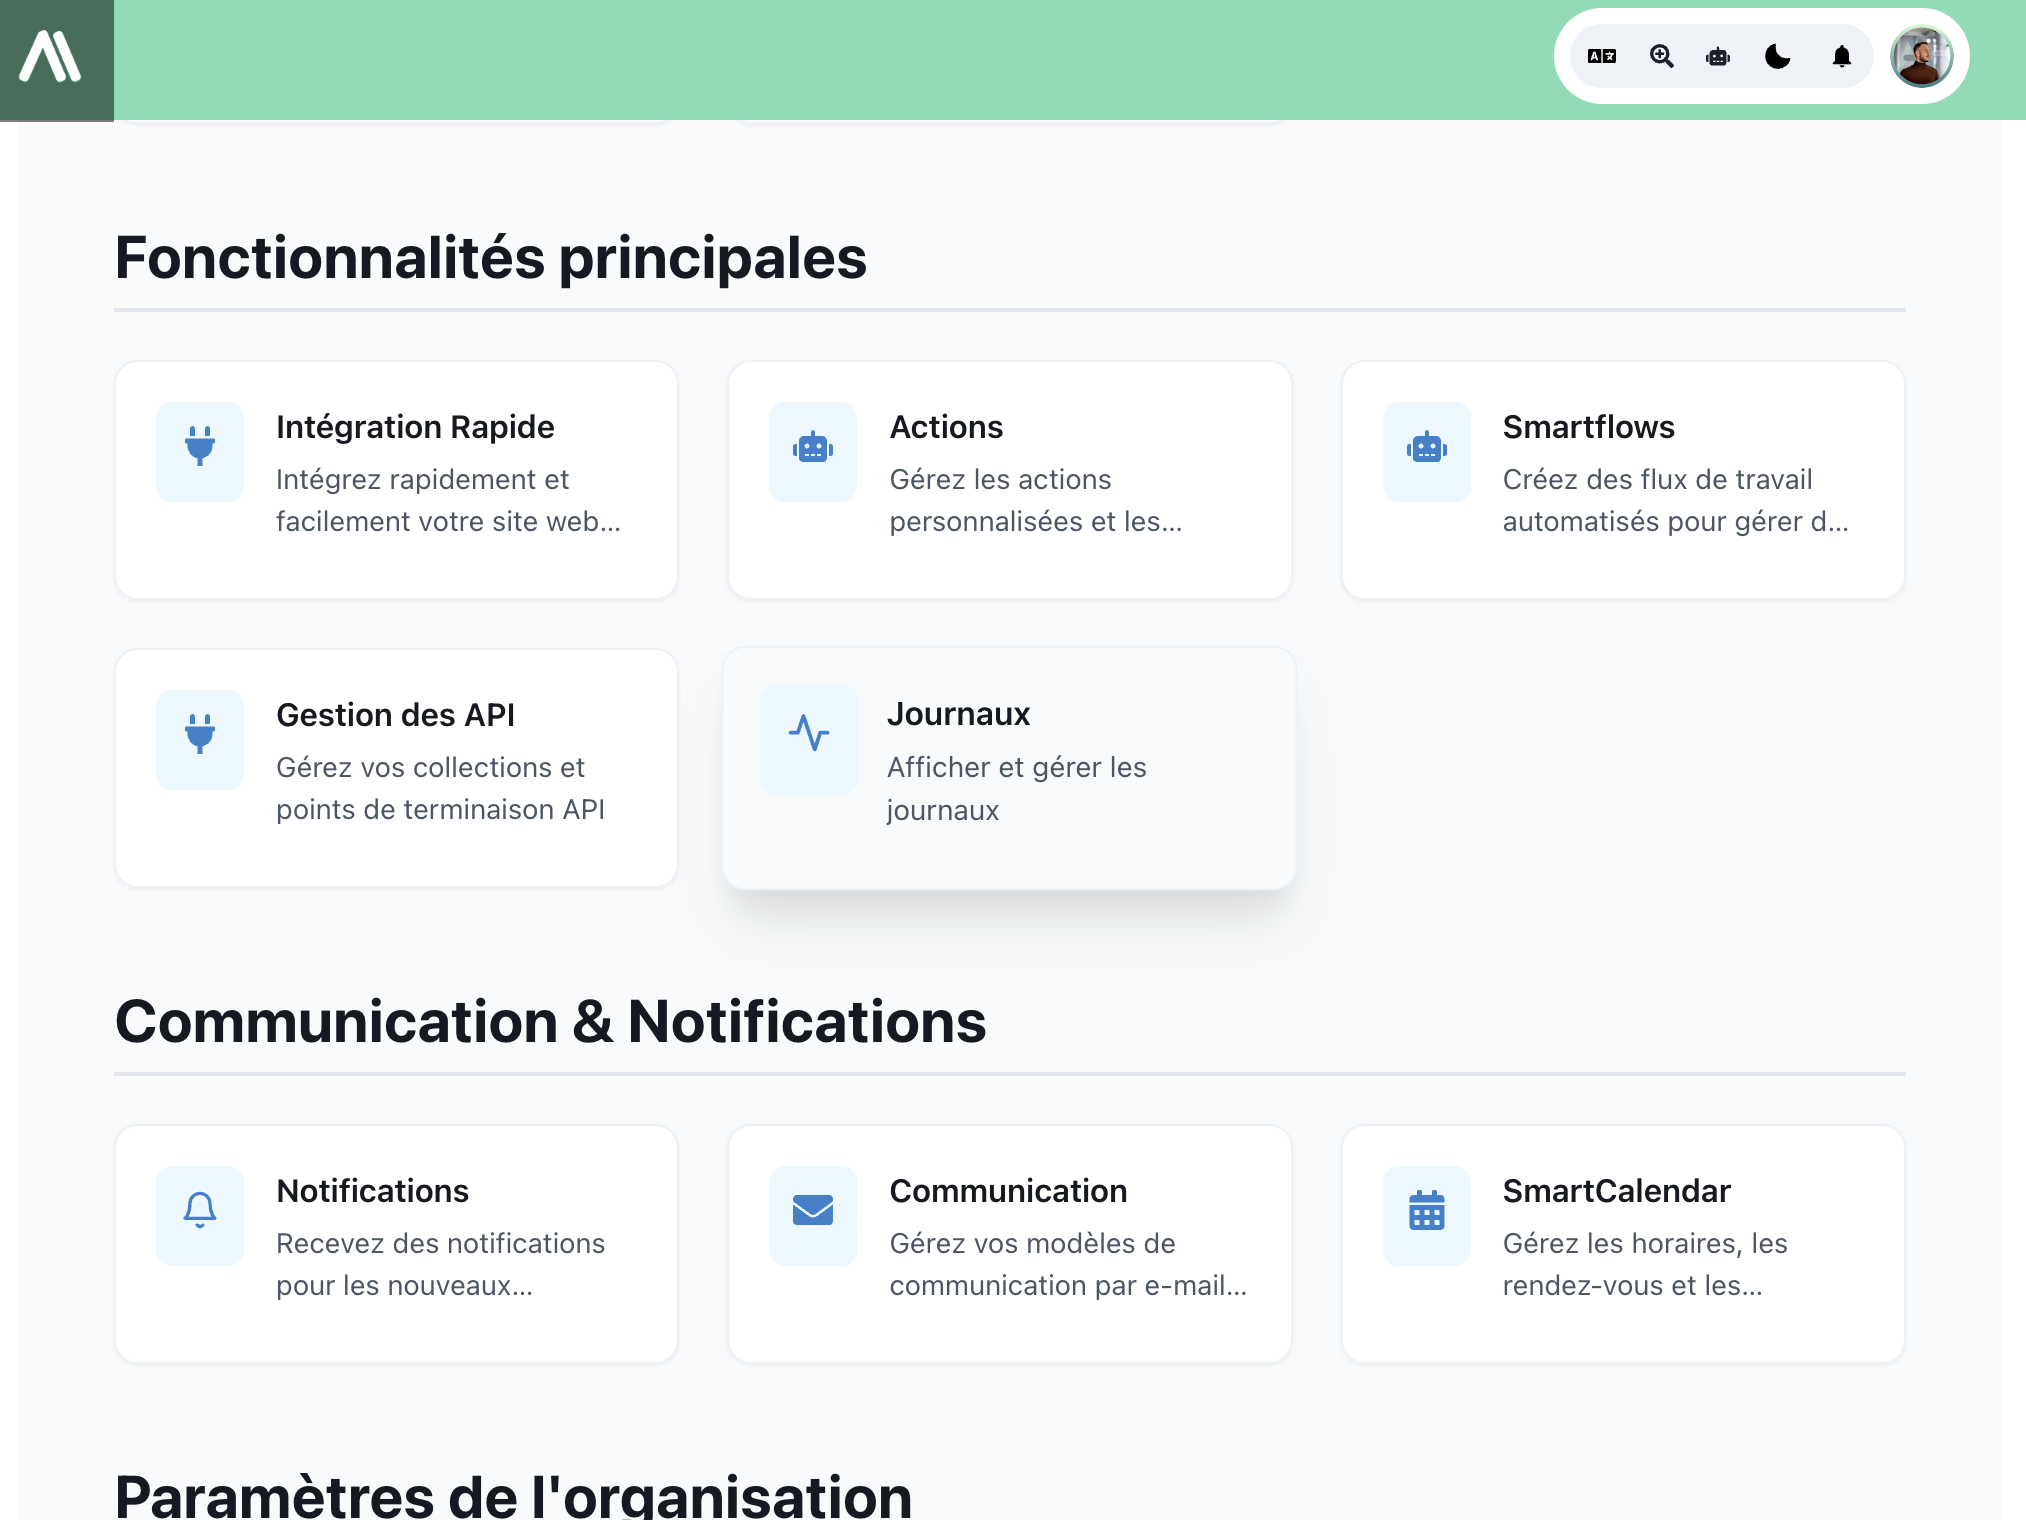This screenshot has height=1520, width=2026.
Task: Open the Smartflows card title
Action: (1588, 427)
